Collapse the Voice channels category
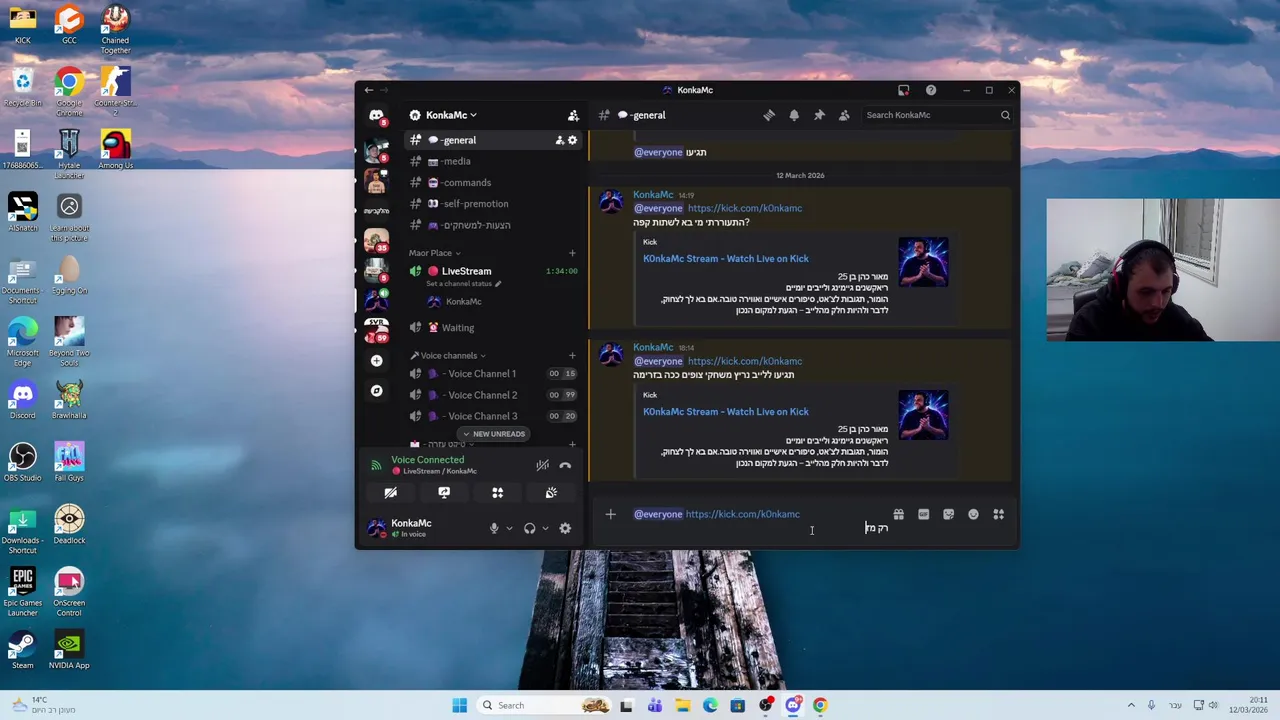The image size is (1280, 720). point(448,356)
